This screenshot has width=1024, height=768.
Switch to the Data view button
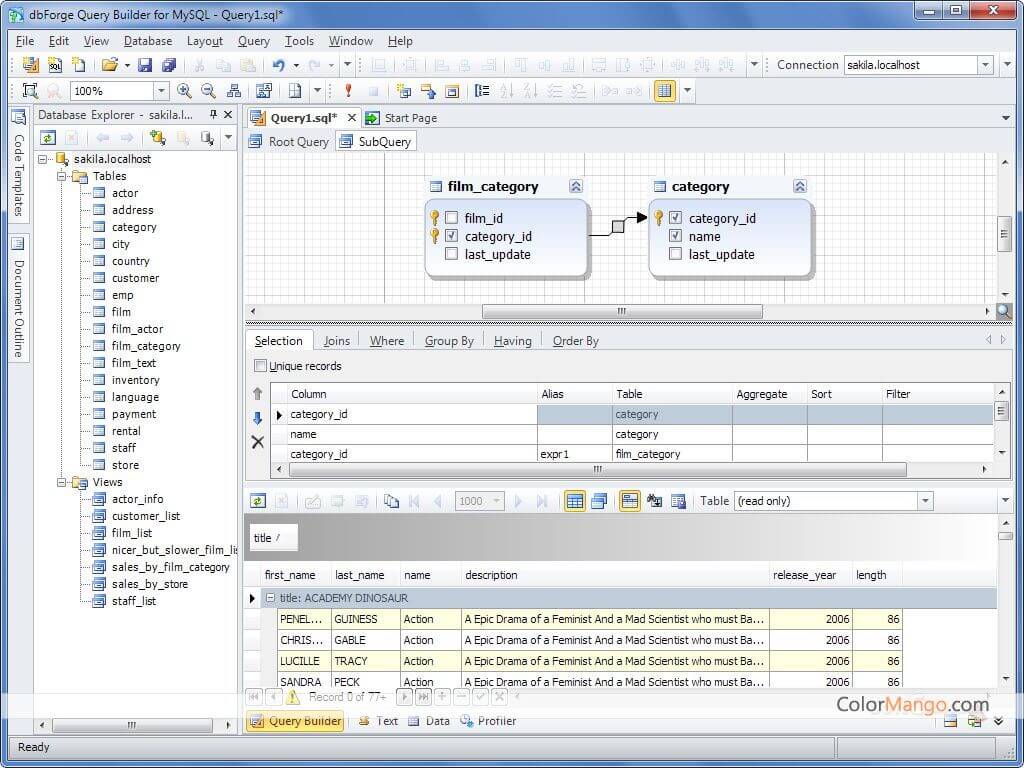[x=429, y=720]
